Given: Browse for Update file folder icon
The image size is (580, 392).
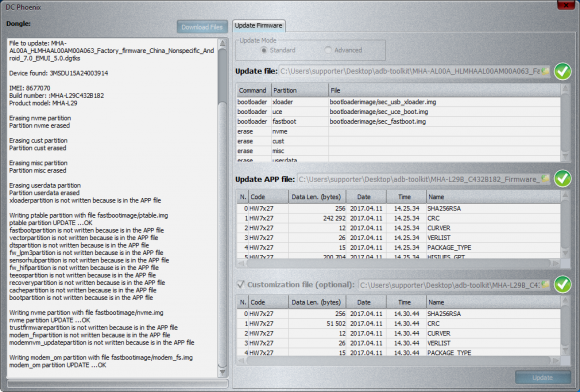Looking at the screenshot, I should pos(545,71).
